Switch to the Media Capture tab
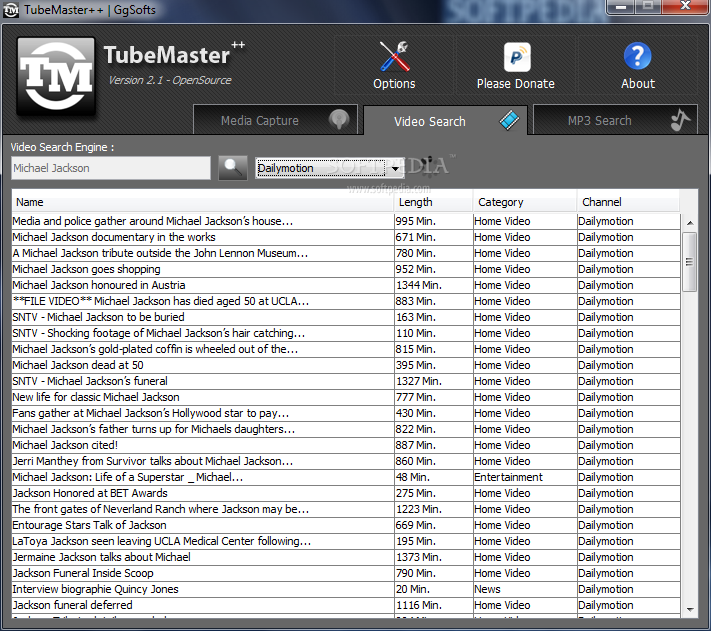This screenshot has height=631, width=711. click(275, 120)
